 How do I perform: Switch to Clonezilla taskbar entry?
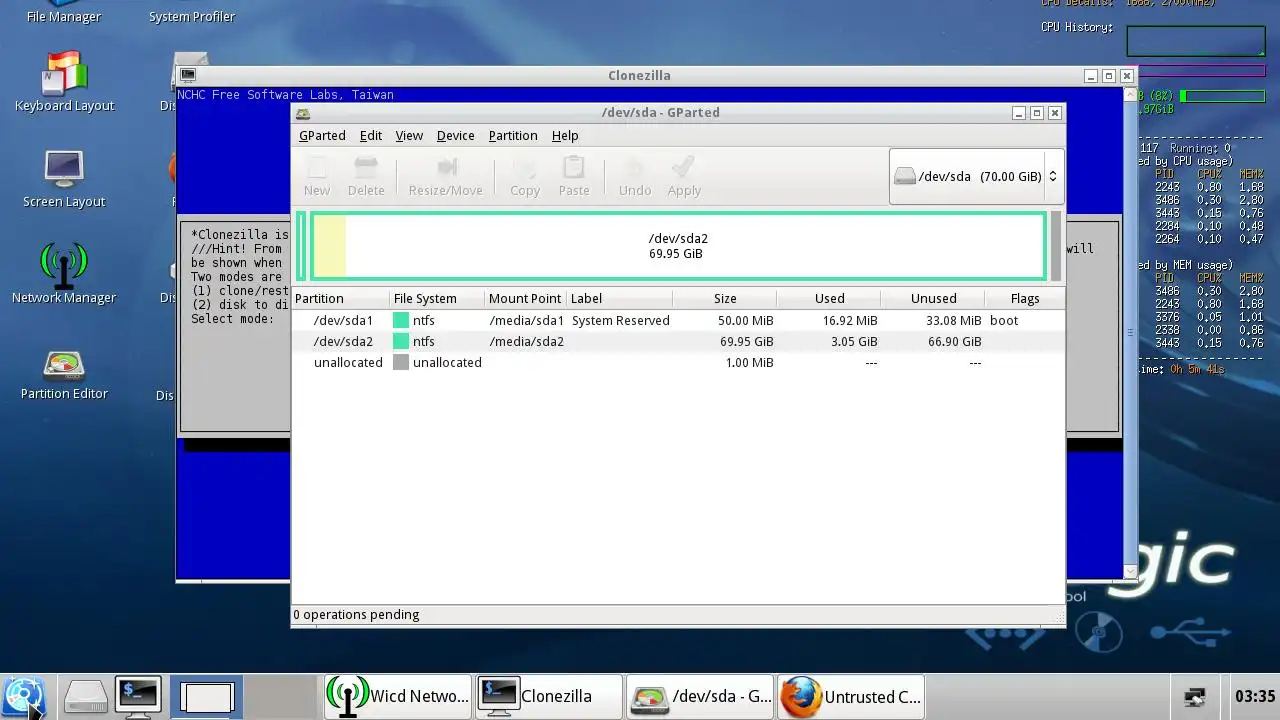[x=548, y=696]
